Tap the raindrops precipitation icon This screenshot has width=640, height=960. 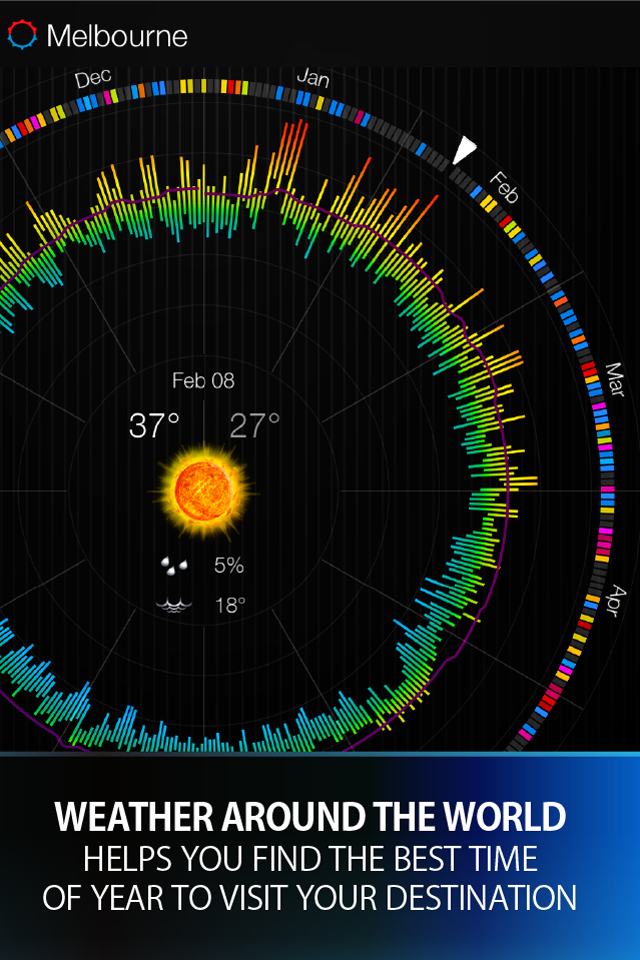point(174,566)
